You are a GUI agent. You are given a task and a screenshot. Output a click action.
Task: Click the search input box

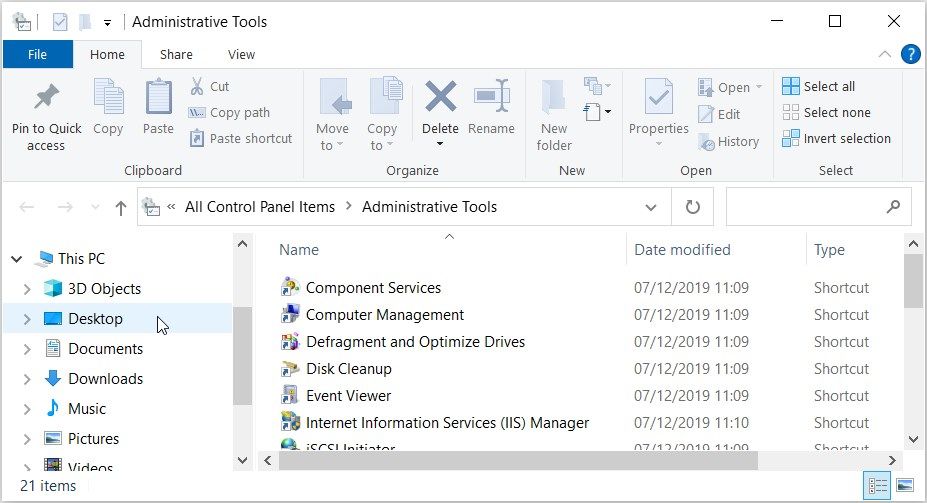(805, 207)
